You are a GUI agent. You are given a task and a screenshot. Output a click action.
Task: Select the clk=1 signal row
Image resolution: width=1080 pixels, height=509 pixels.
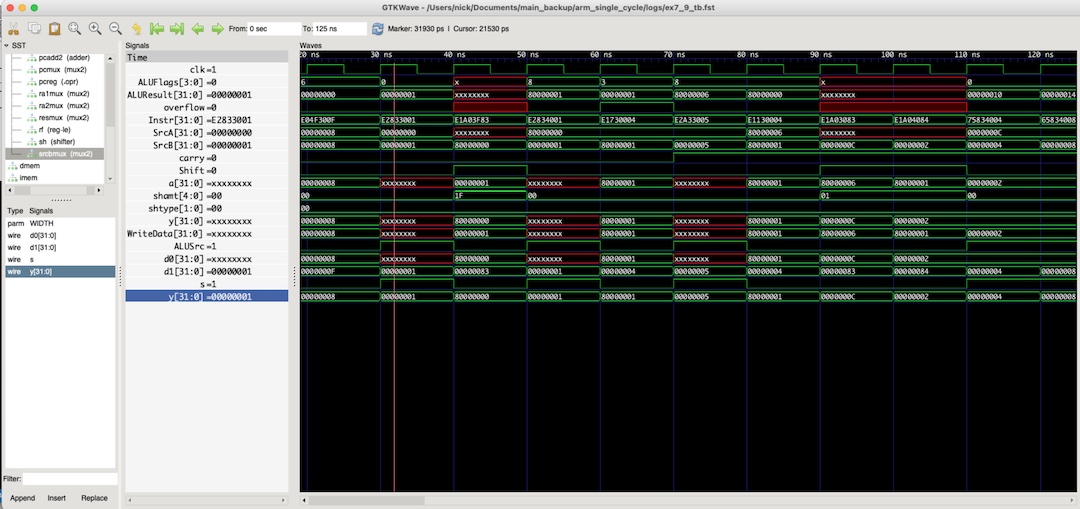point(207,70)
